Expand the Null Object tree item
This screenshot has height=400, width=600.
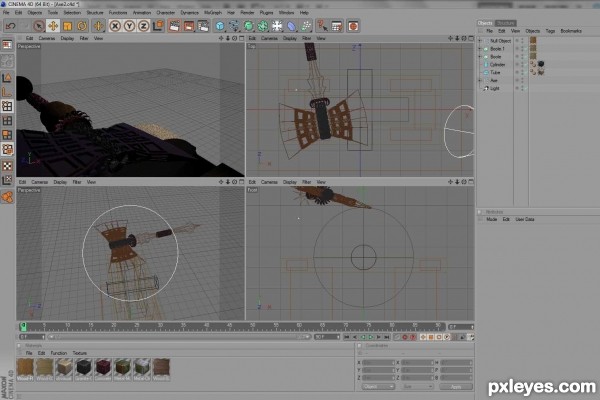480,41
